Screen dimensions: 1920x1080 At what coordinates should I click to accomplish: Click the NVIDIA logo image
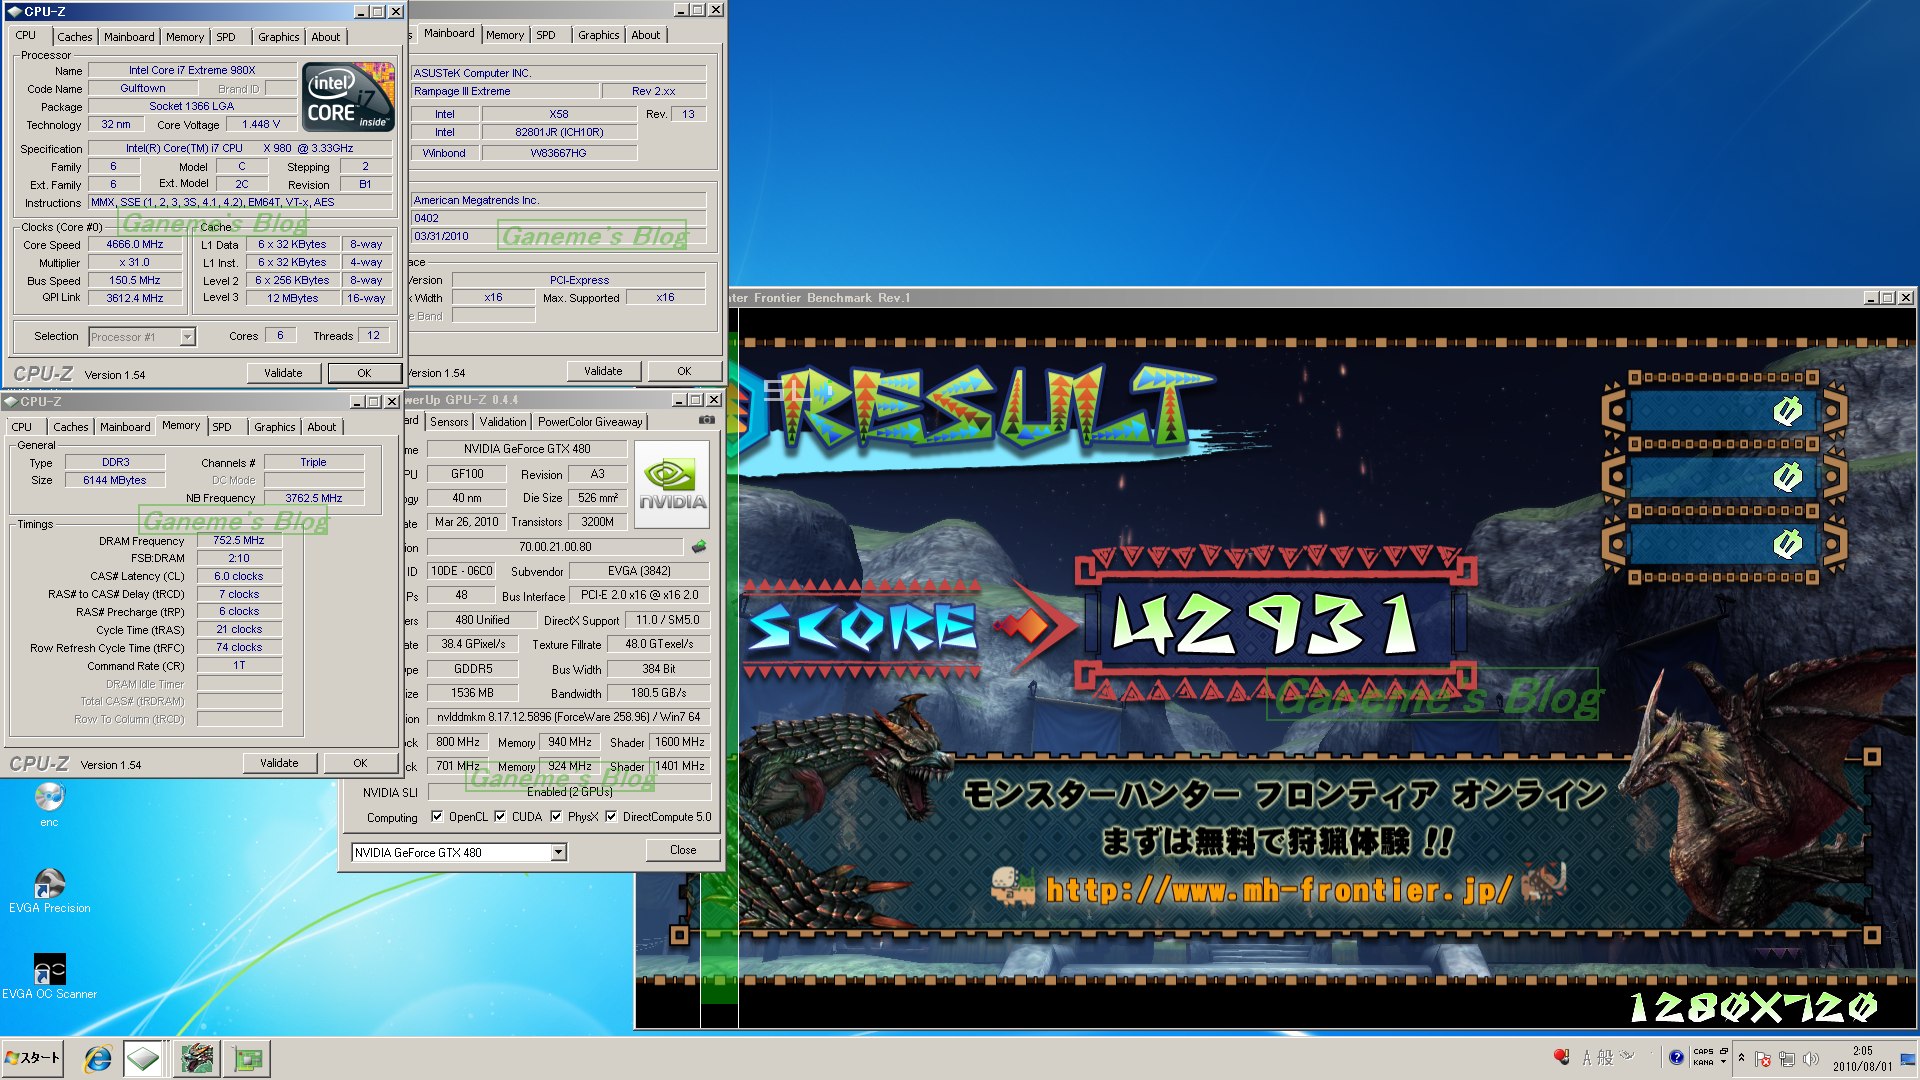(x=672, y=485)
